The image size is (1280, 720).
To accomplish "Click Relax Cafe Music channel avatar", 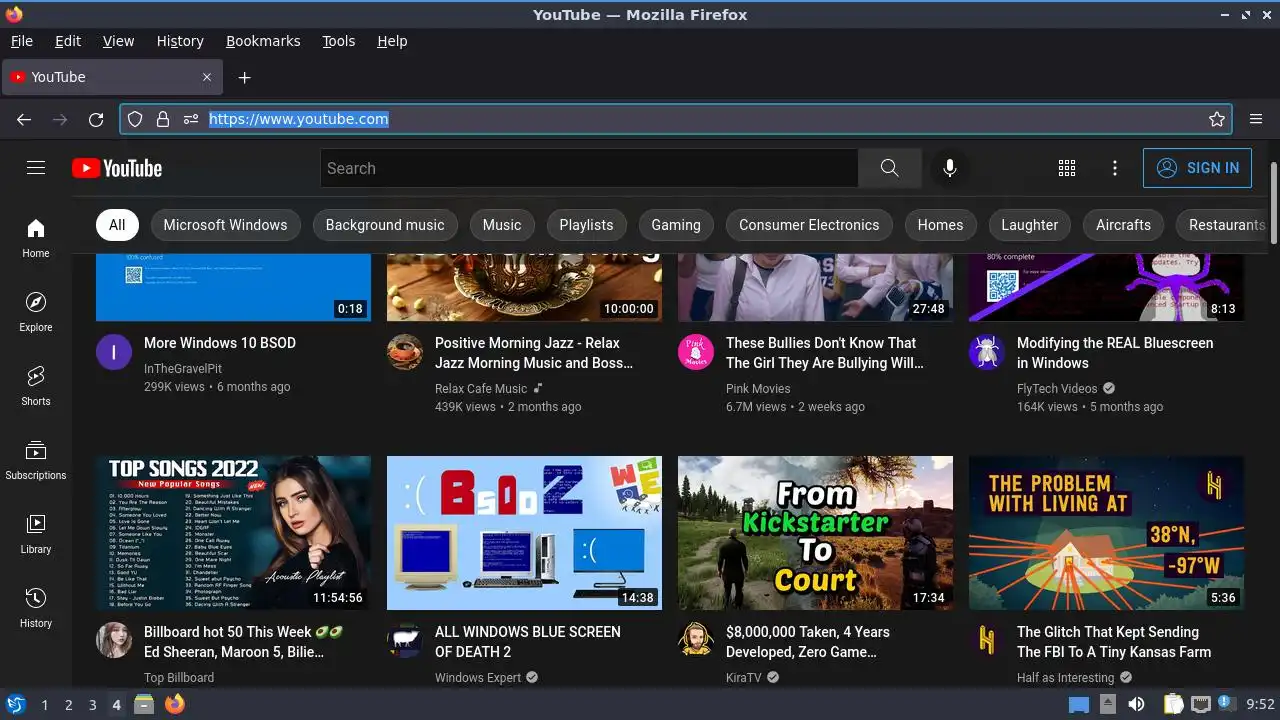I will 405,352.
